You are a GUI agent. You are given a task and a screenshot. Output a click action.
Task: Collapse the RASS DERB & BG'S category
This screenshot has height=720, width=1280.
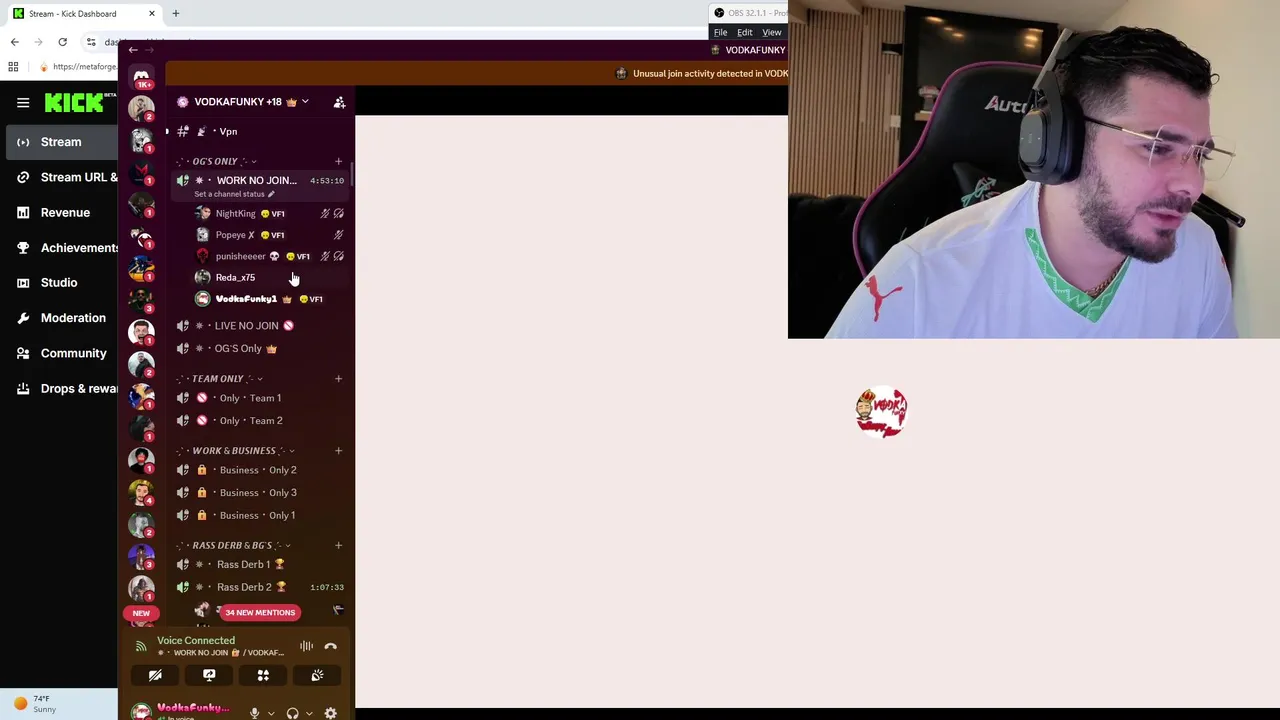(x=235, y=546)
